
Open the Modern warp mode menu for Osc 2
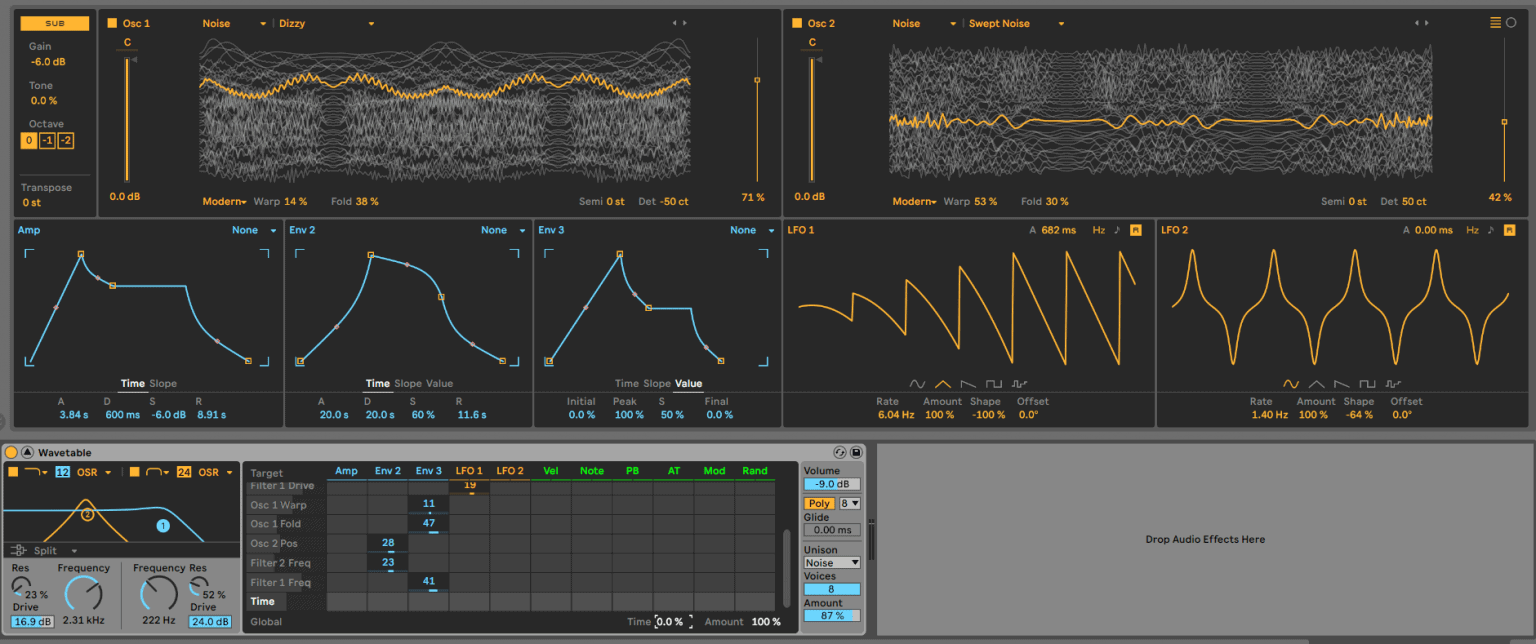[911, 200]
